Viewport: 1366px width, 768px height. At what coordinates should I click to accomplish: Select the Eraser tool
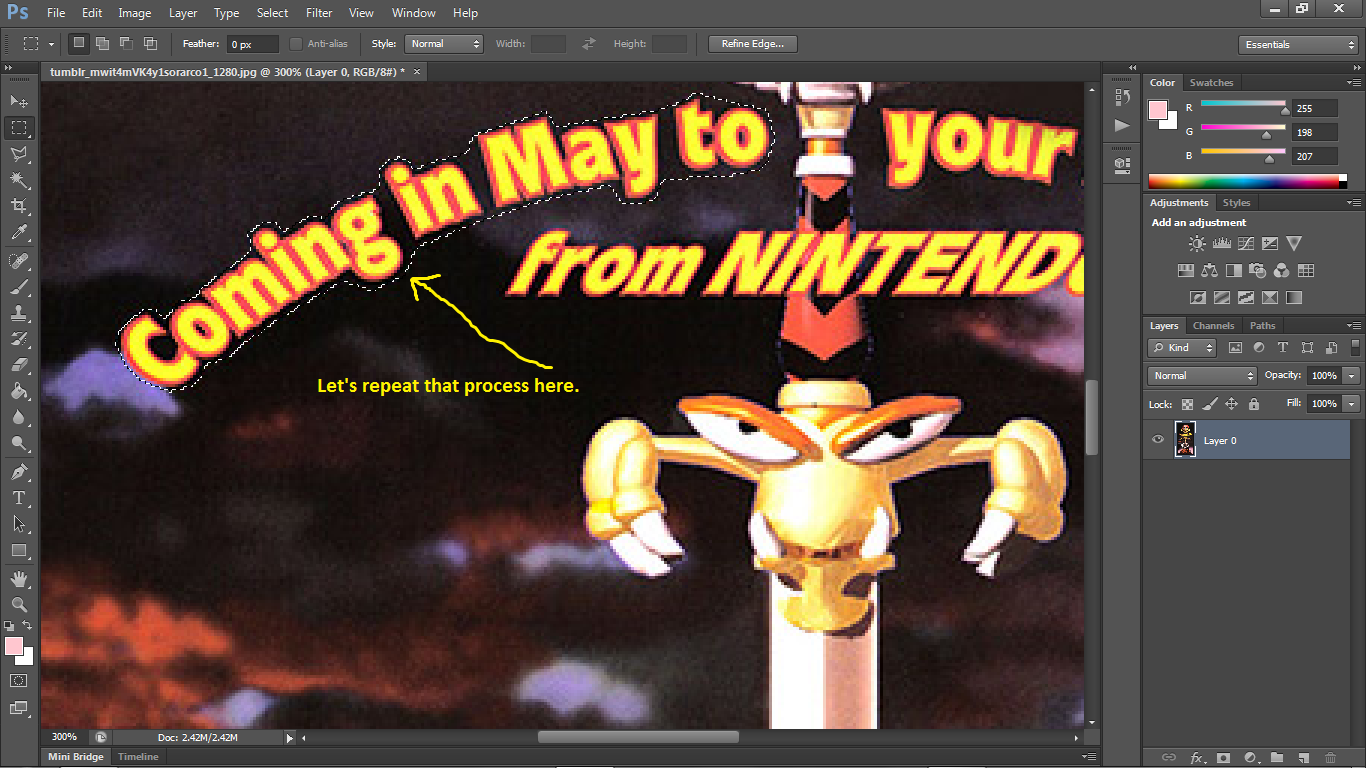click(x=19, y=365)
